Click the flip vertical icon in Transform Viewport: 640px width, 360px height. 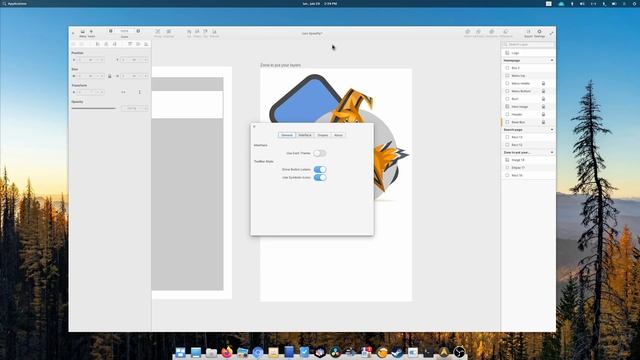(x=140, y=92)
